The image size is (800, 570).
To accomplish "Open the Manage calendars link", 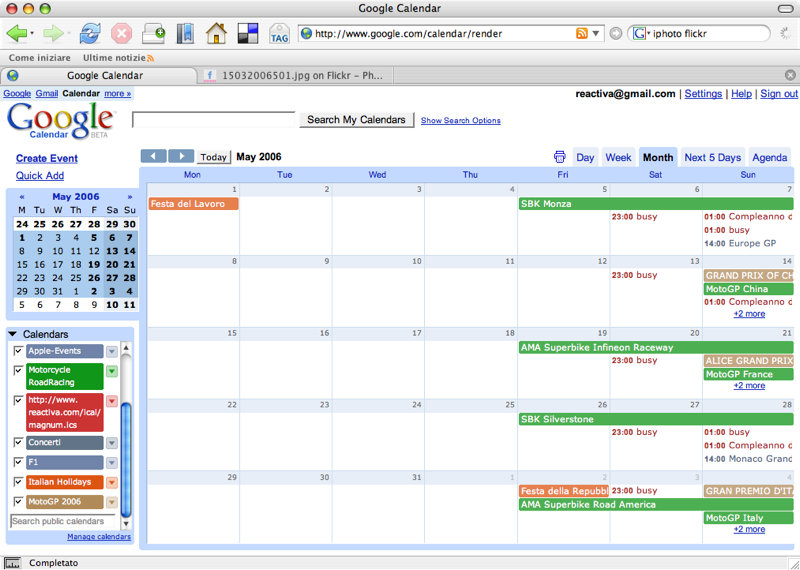I will [99, 536].
